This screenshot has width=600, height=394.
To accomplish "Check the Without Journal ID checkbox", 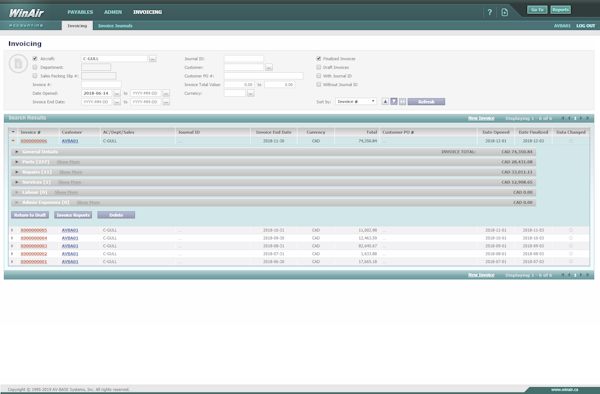I will click(318, 85).
